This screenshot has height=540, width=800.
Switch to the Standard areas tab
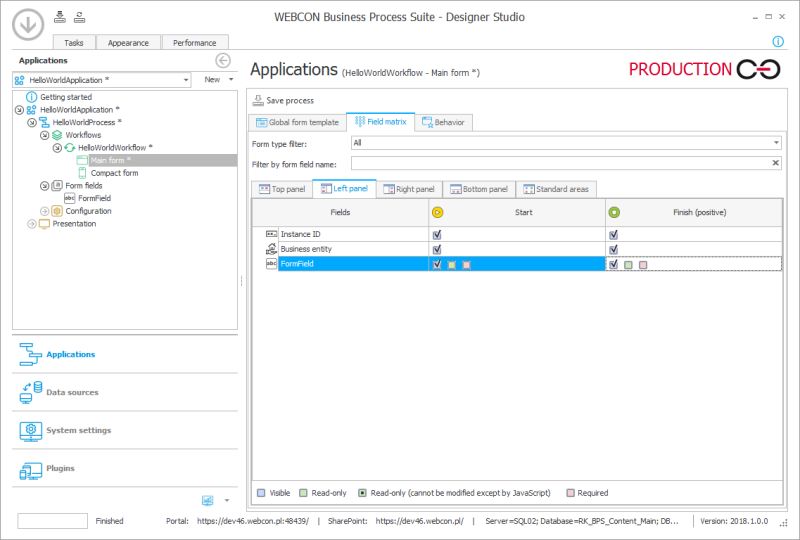[x=556, y=189]
